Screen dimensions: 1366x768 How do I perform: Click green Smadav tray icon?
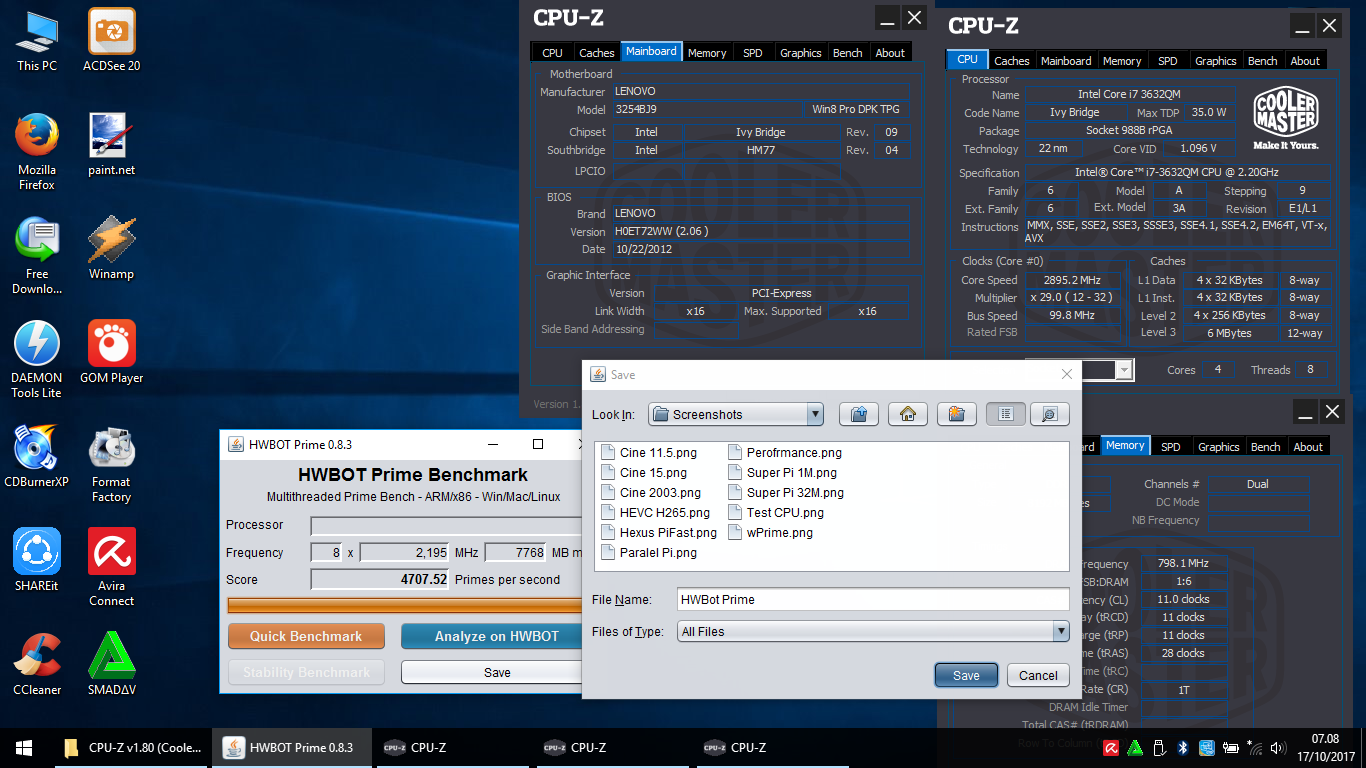[x=1134, y=747]
